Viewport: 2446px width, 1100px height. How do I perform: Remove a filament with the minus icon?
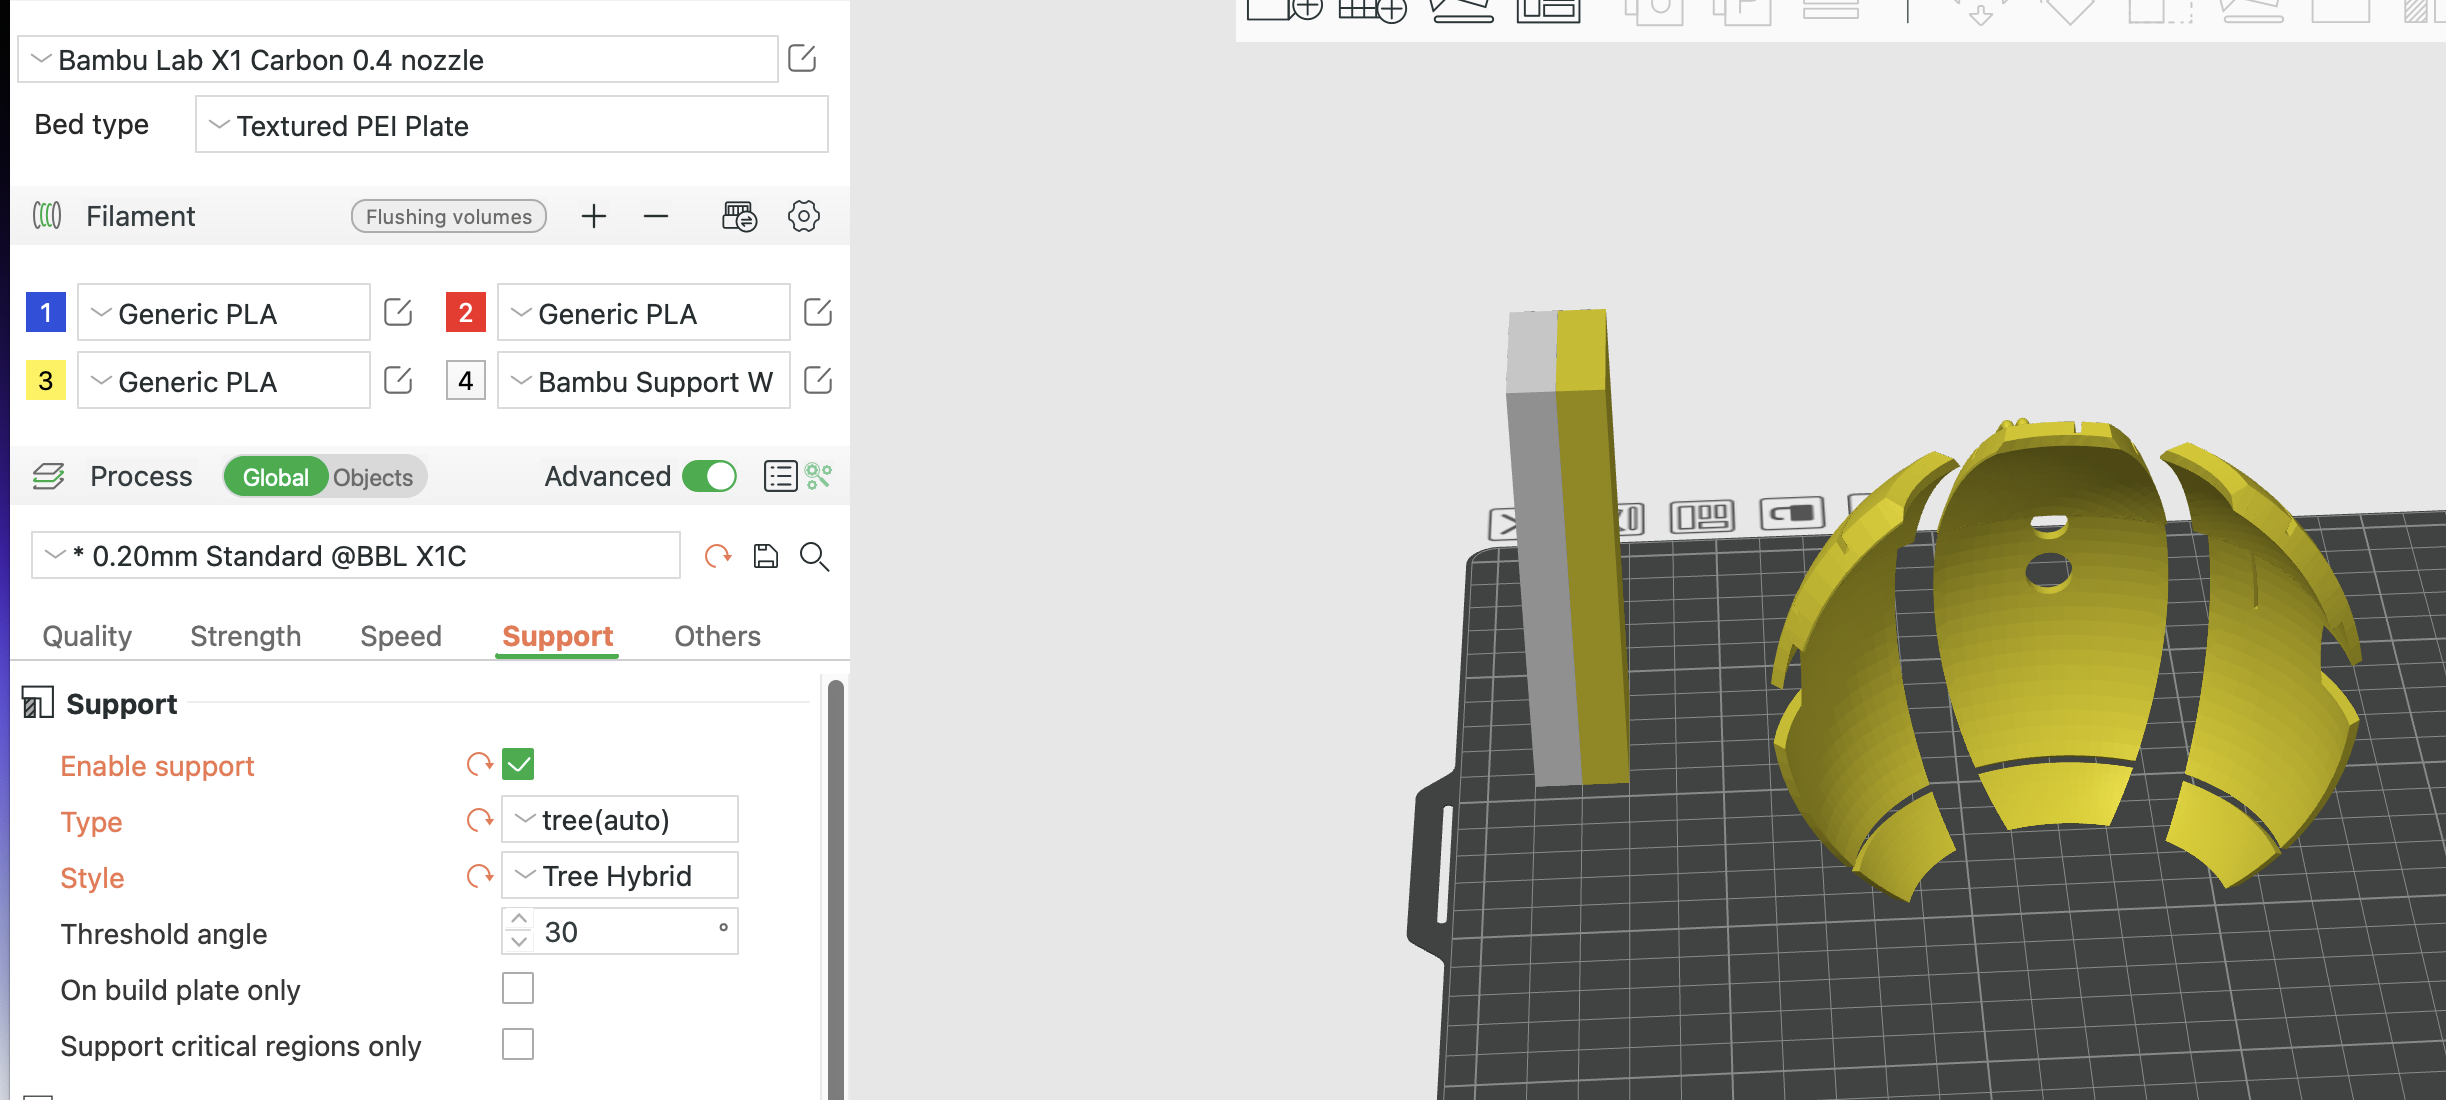pyautogui.click(x=656, y=215)
